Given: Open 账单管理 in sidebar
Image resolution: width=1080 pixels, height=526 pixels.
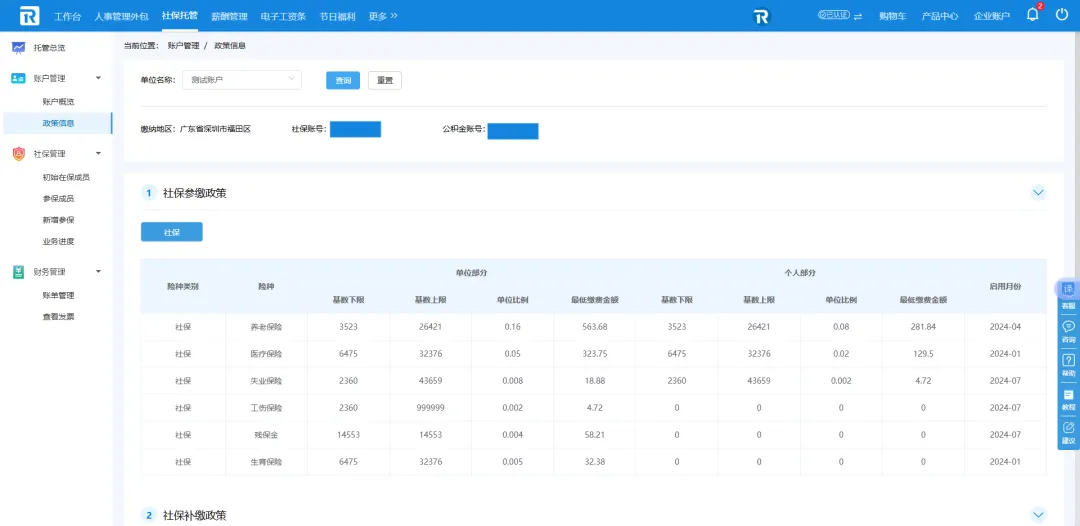Looking at the screenshot, I should [58, 295].
